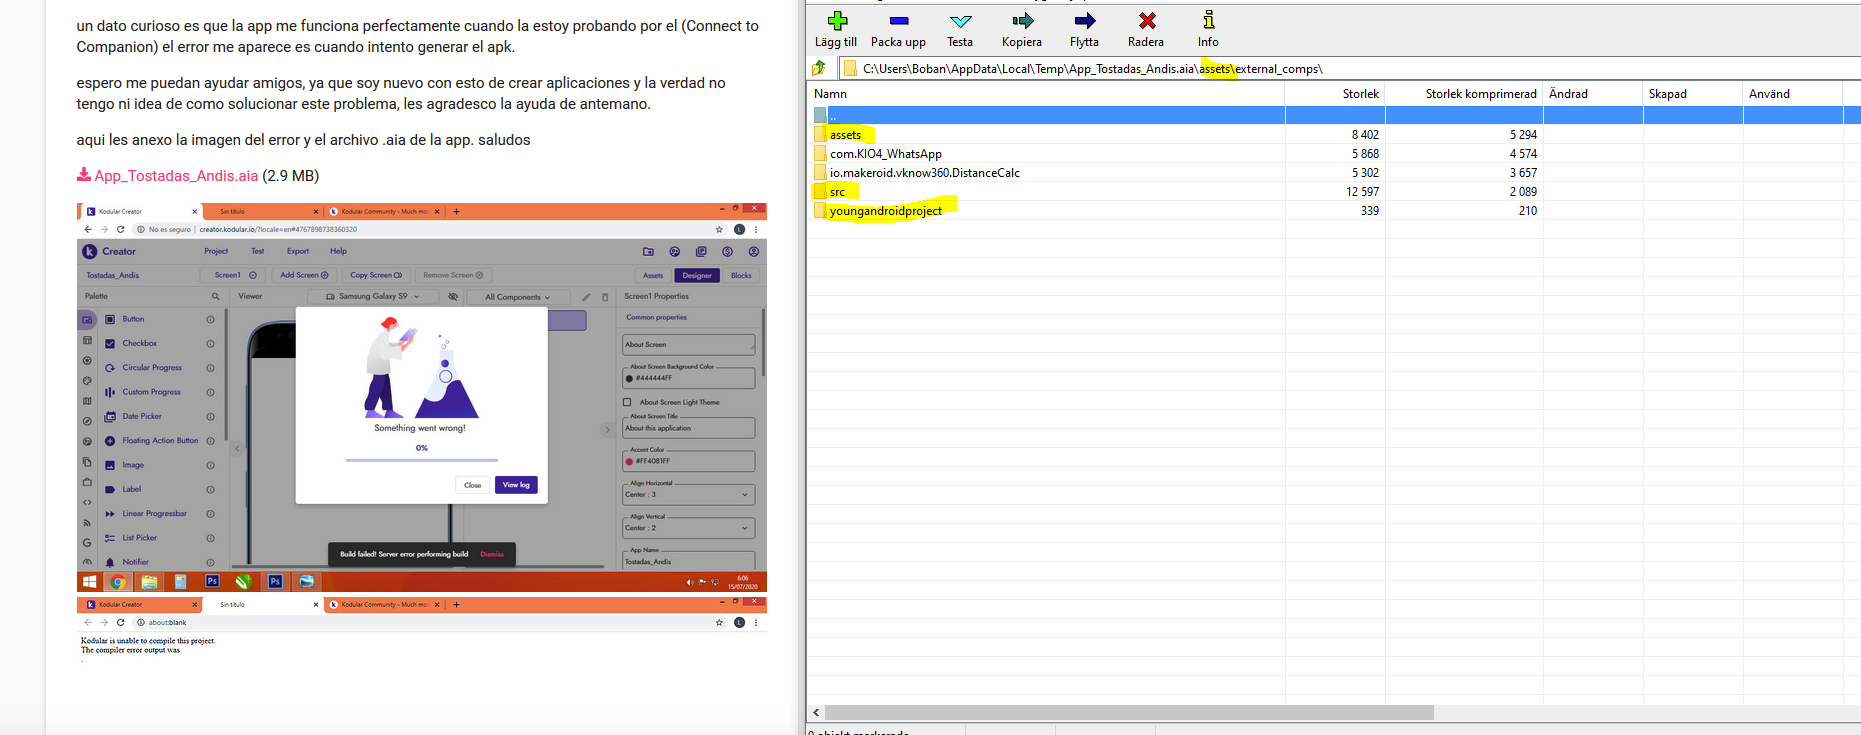Click the 339 size value of youngandroidproject
This screenshot has height=735, width=1861.
(1370, 211)
